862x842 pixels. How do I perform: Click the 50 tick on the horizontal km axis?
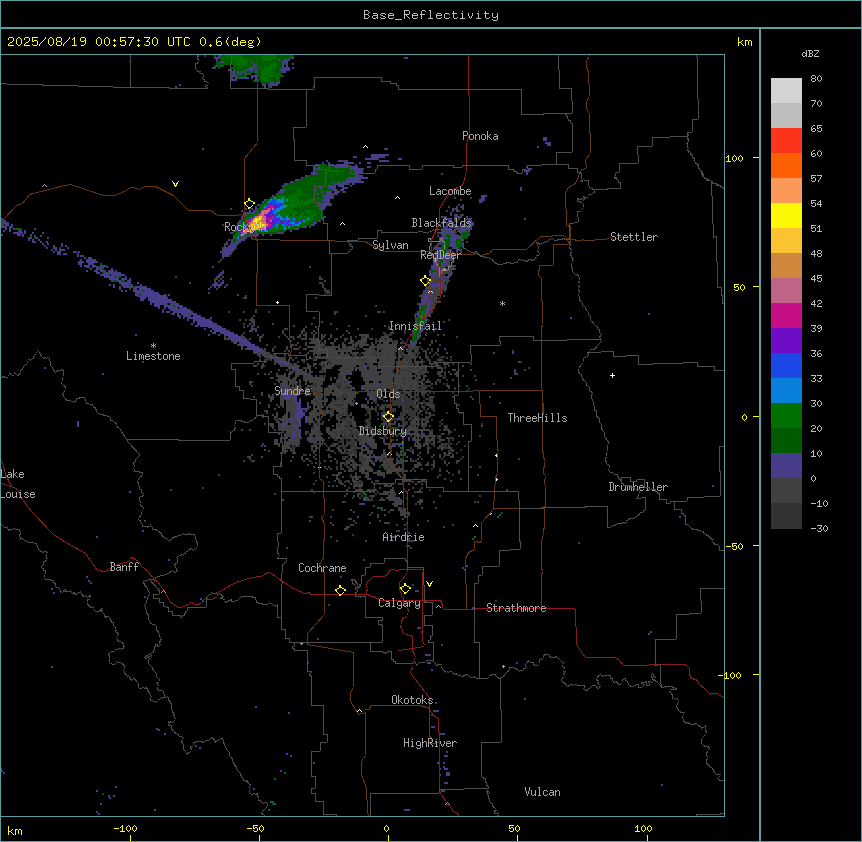[514, 828]
